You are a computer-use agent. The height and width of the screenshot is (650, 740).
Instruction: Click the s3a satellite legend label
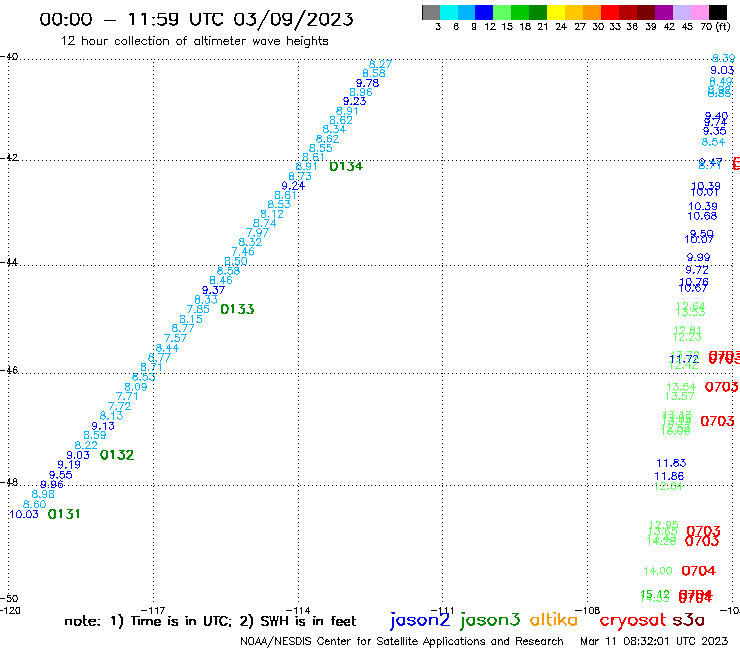[688, 620]
